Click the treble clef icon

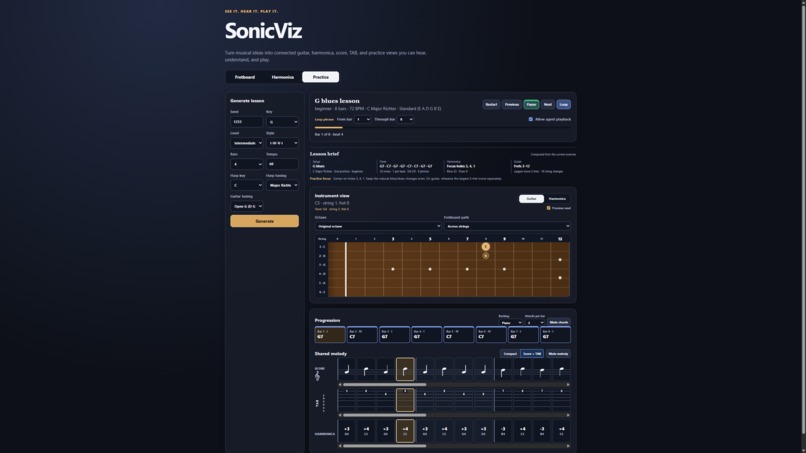click(x=318, y=376)
